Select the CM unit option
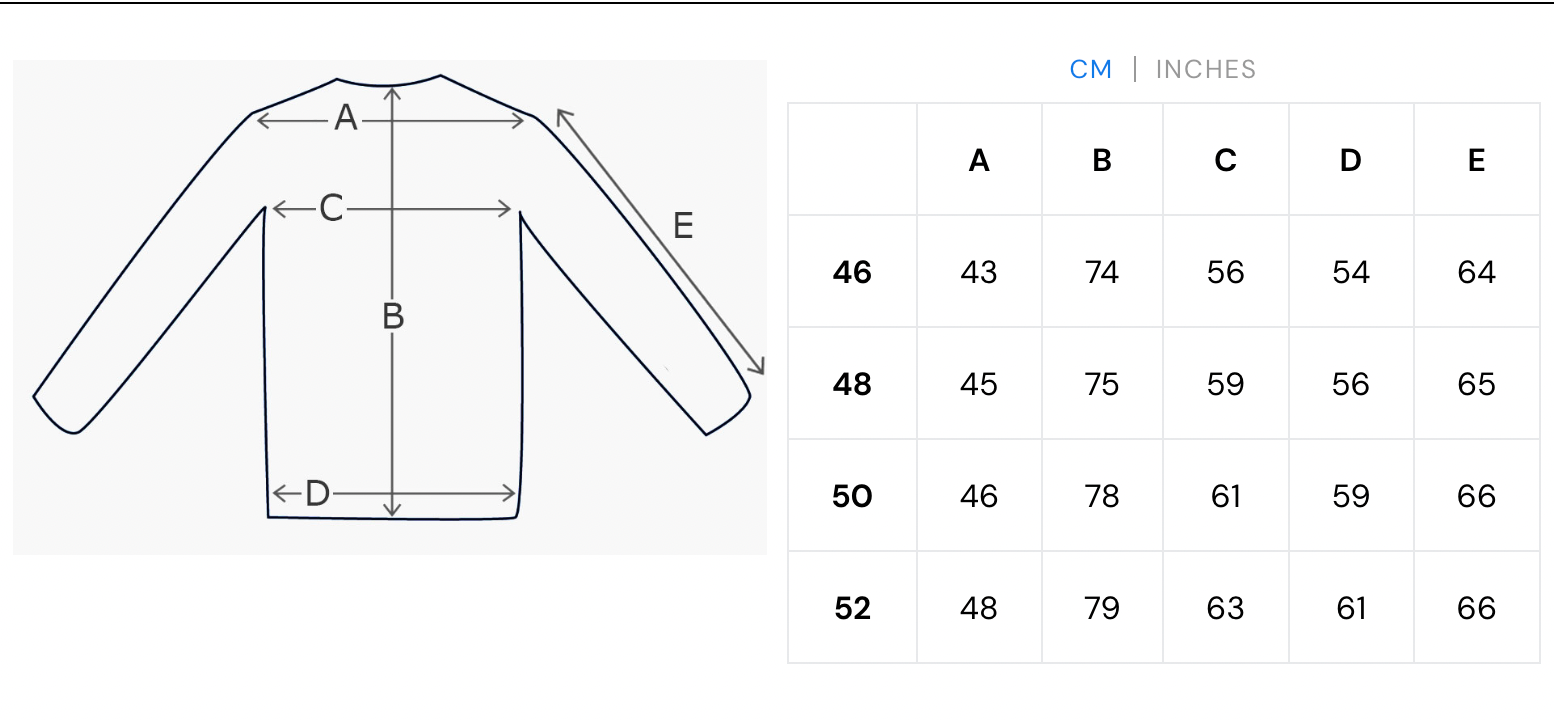This screenshot has height=720, width=1554. point(1090,69)
